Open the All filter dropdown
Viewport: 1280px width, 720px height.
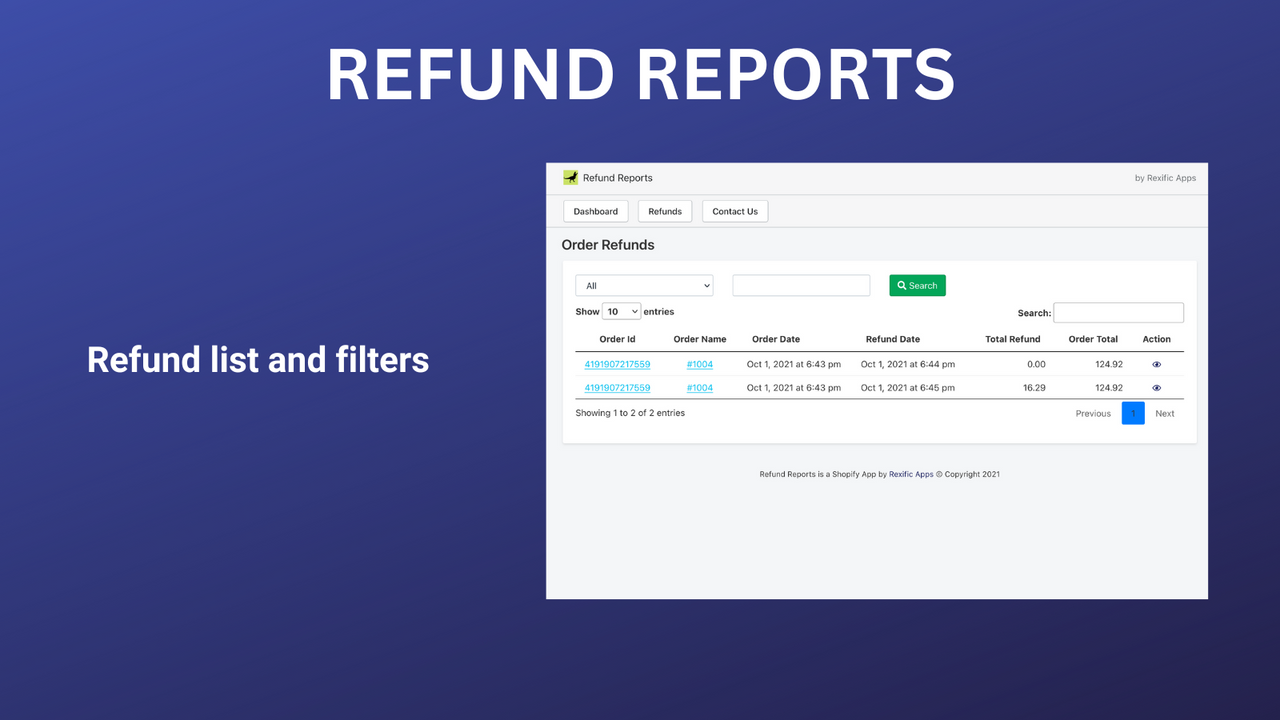(x=643, y=285)
